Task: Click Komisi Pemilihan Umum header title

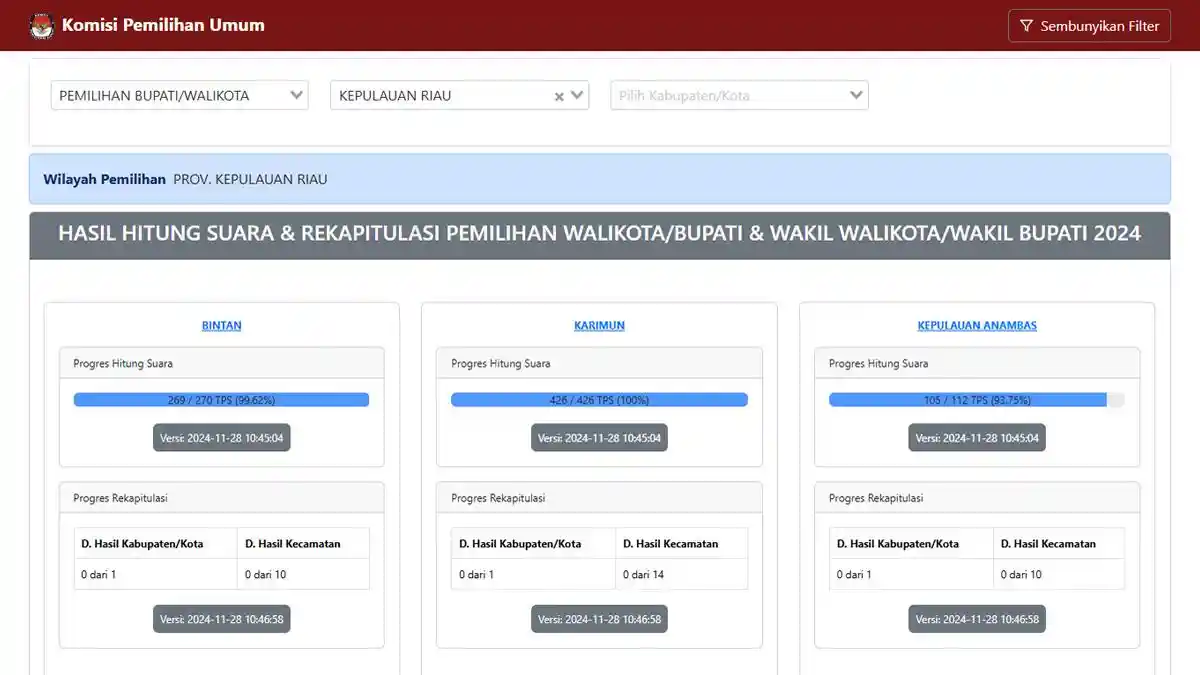Action: (163, 25)
